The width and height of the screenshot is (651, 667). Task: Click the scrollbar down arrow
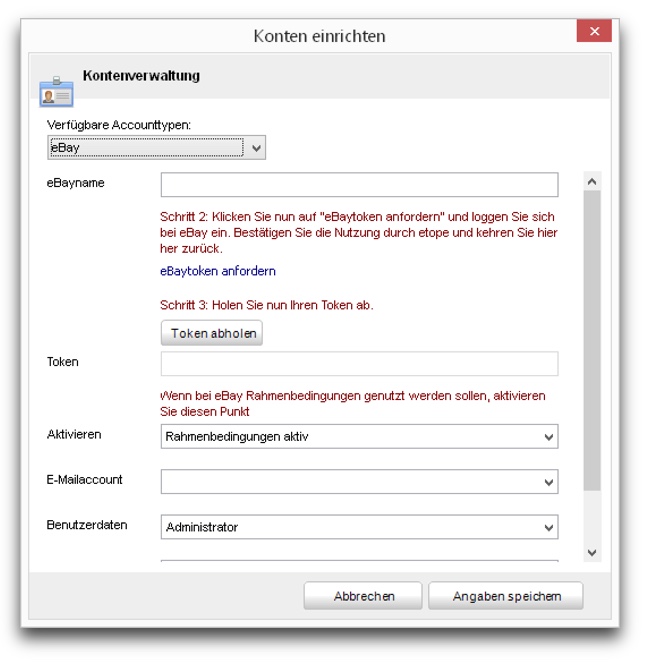592,553
